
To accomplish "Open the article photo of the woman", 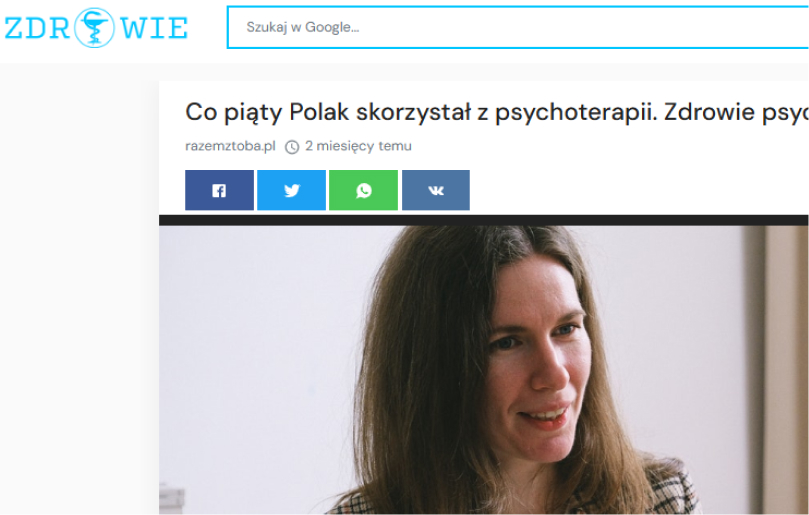I will (483, 369).
